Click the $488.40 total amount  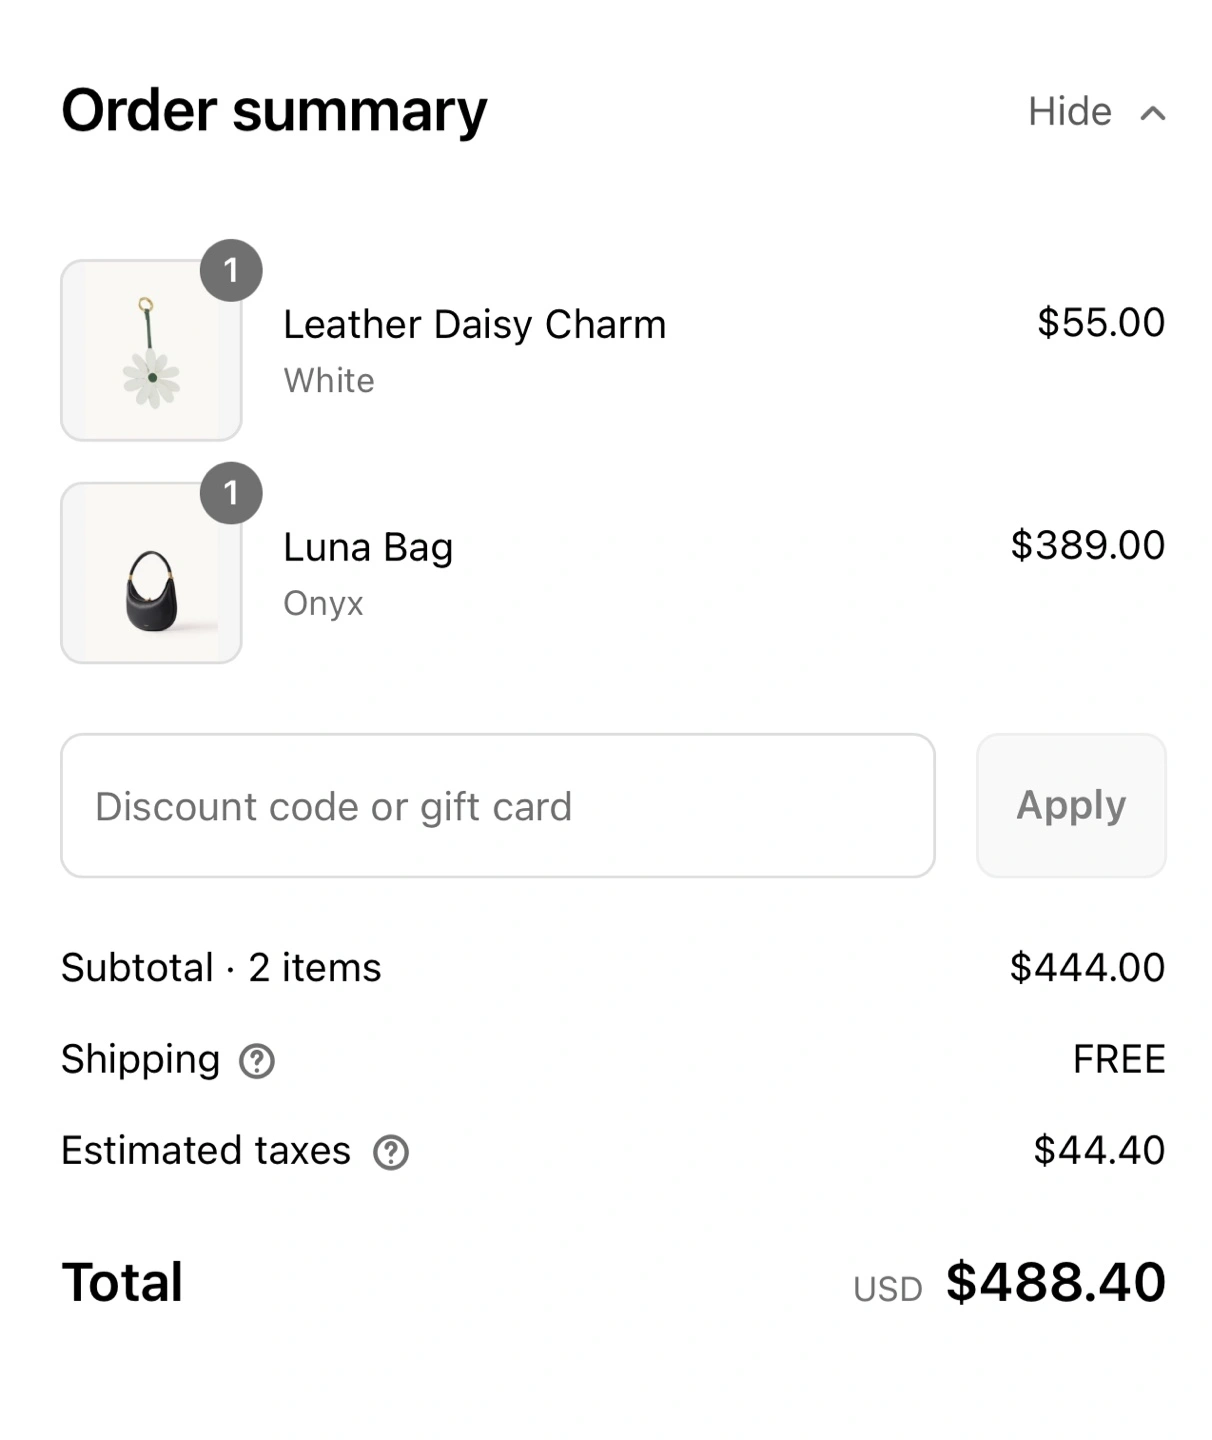click(x=1055, y=1282)
